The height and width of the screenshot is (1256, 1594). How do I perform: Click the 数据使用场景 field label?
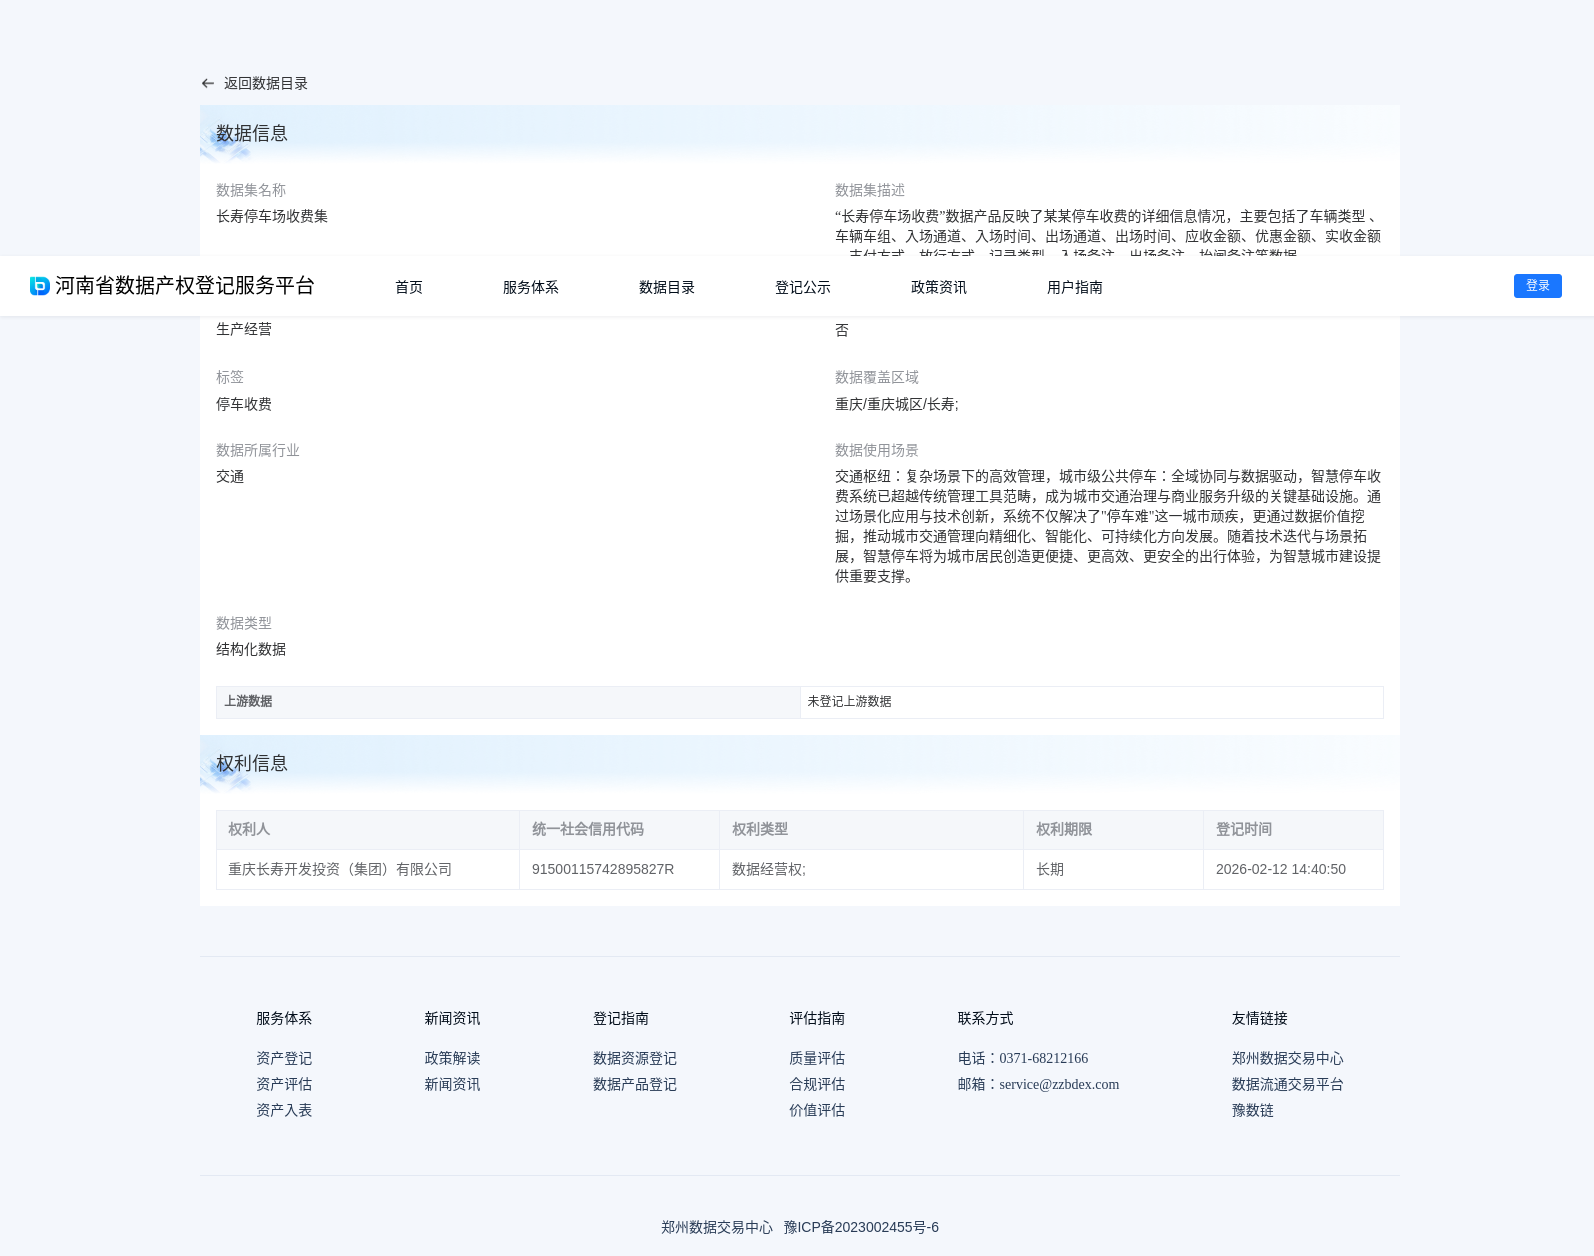(877, 450)
